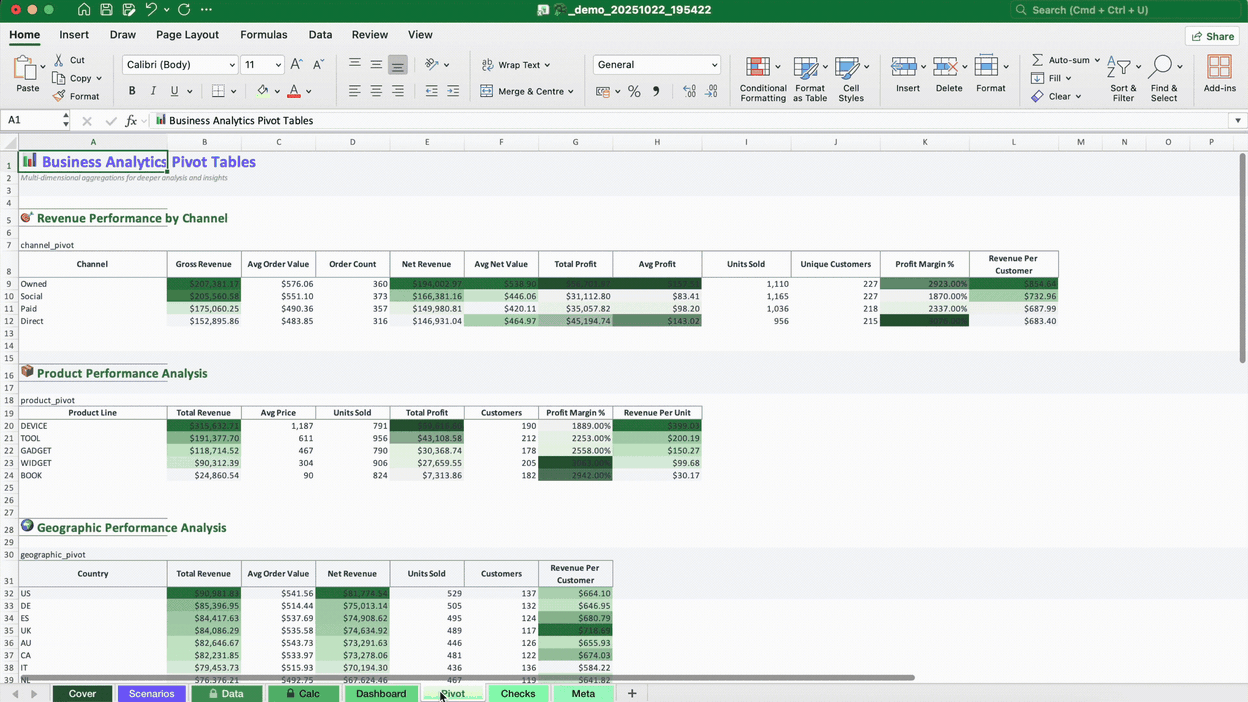Add a new worksheet with the plus button
The width and height of the screenshot is (1248, 702).
pyautogui.click(x=631, y=693)
